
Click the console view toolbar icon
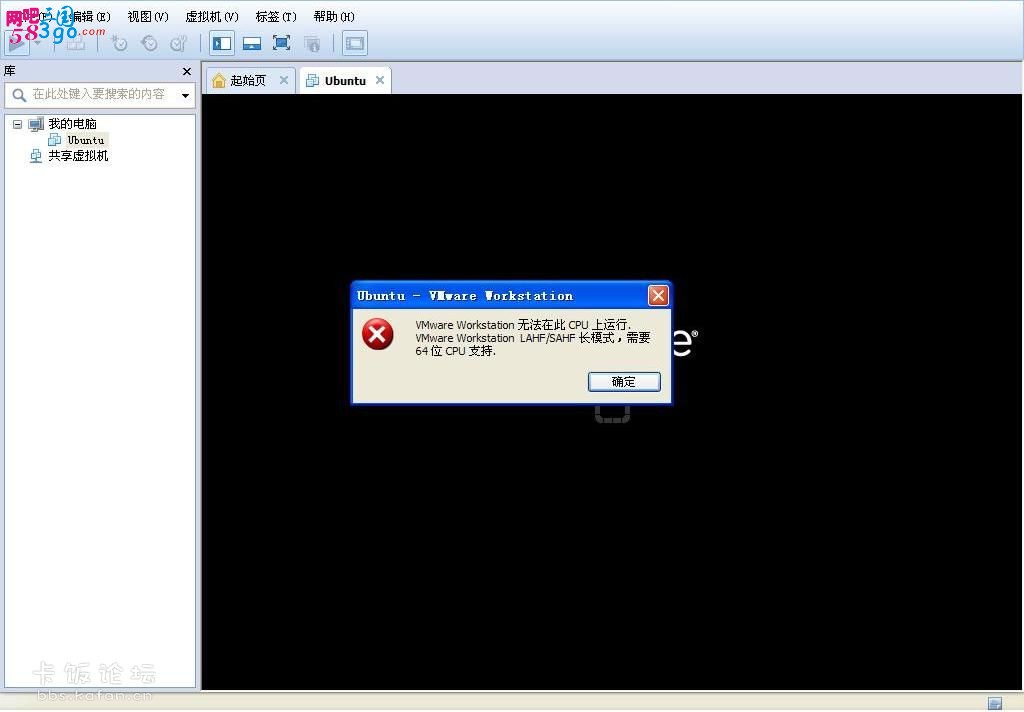point(355,43)
